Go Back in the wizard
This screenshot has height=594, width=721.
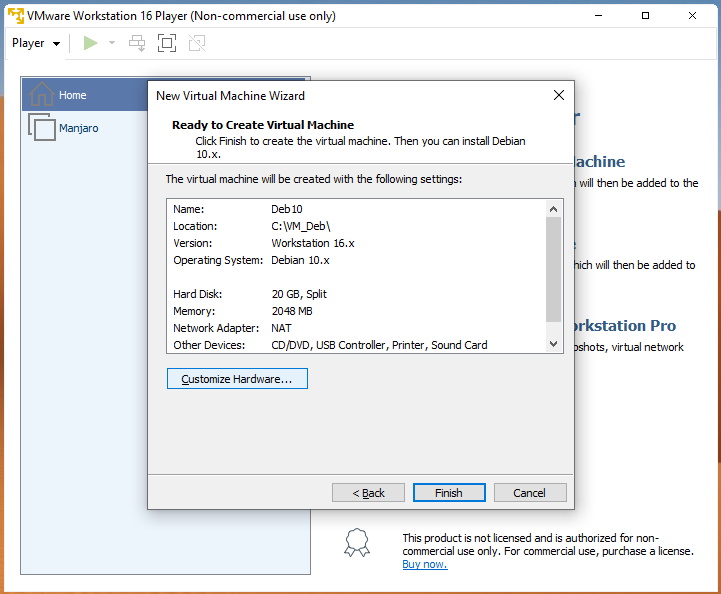tap(368, 493)
